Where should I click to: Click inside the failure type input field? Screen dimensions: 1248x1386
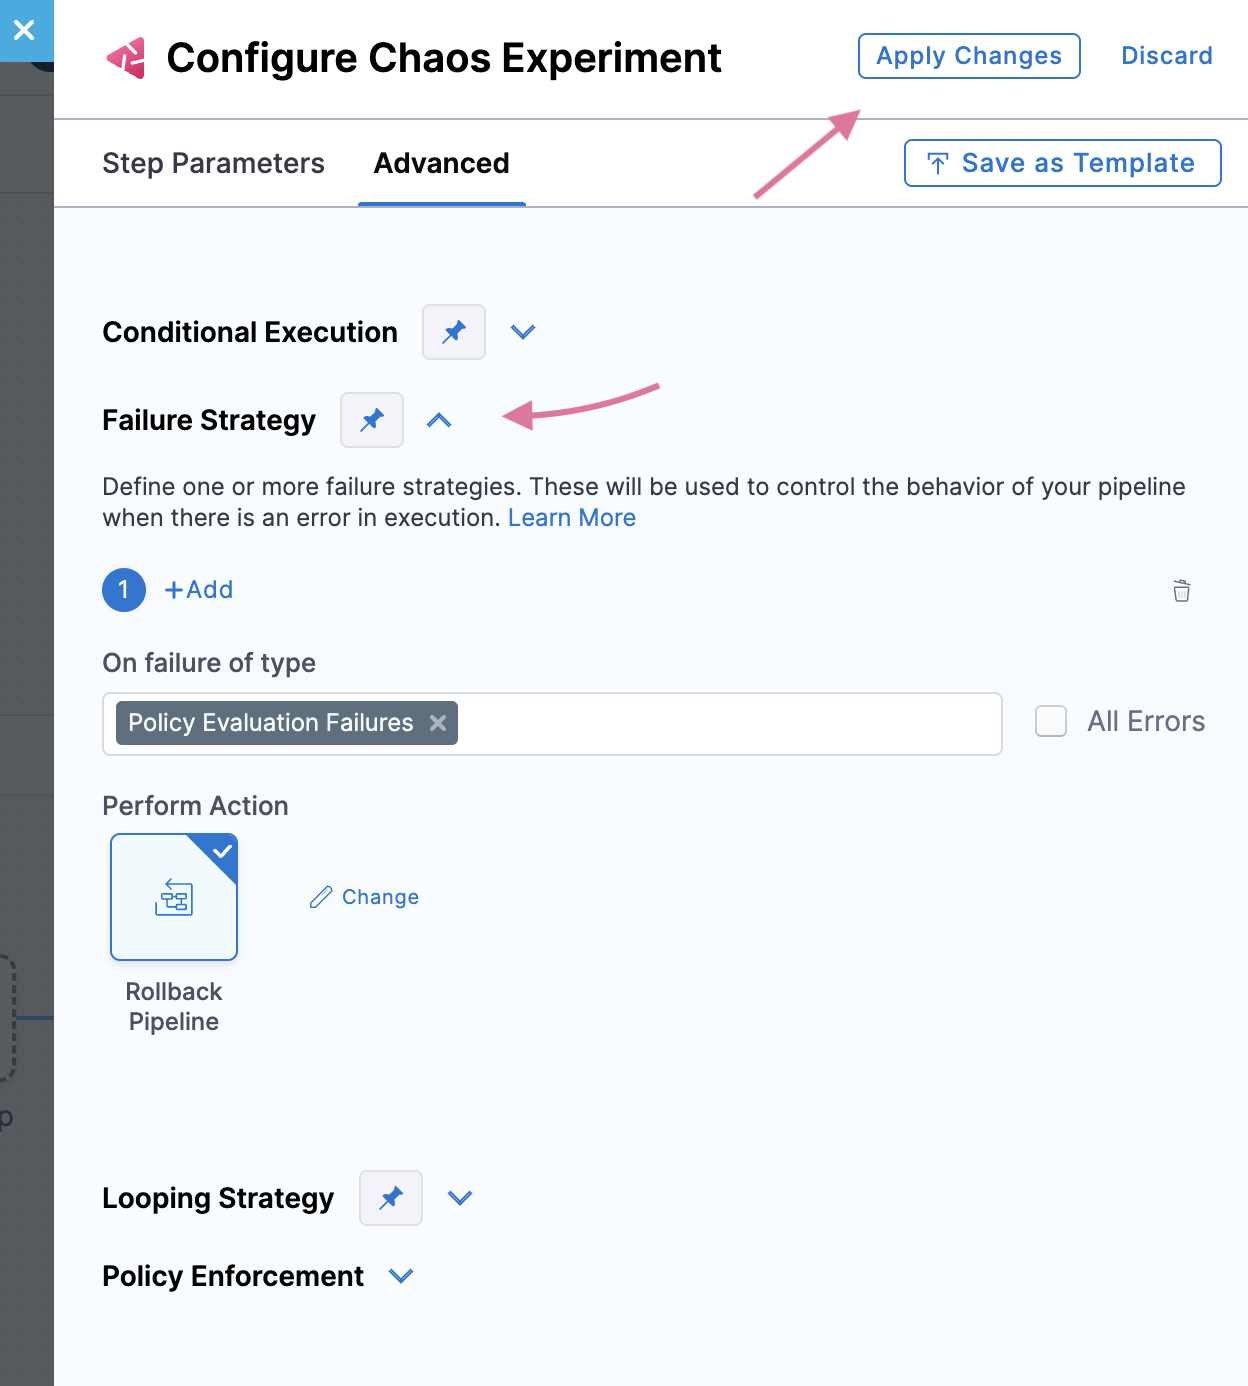(728, 723)
